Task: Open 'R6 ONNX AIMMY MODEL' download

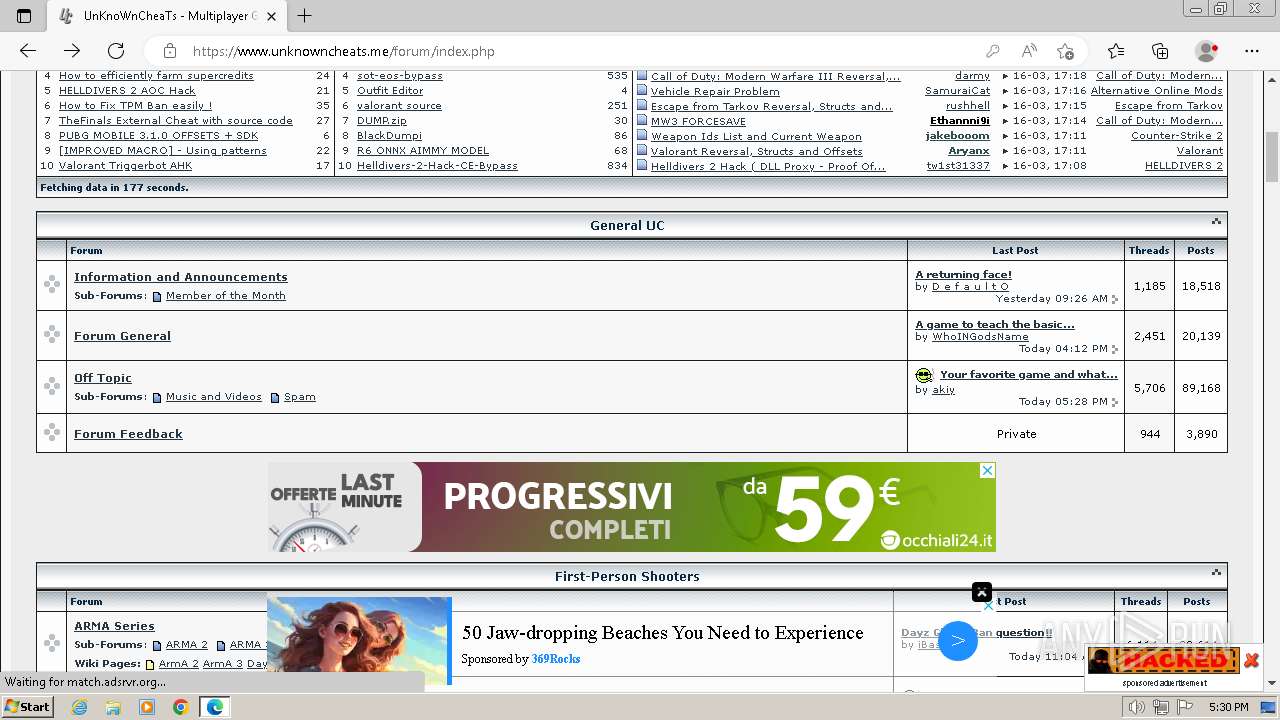Action: 423,151
